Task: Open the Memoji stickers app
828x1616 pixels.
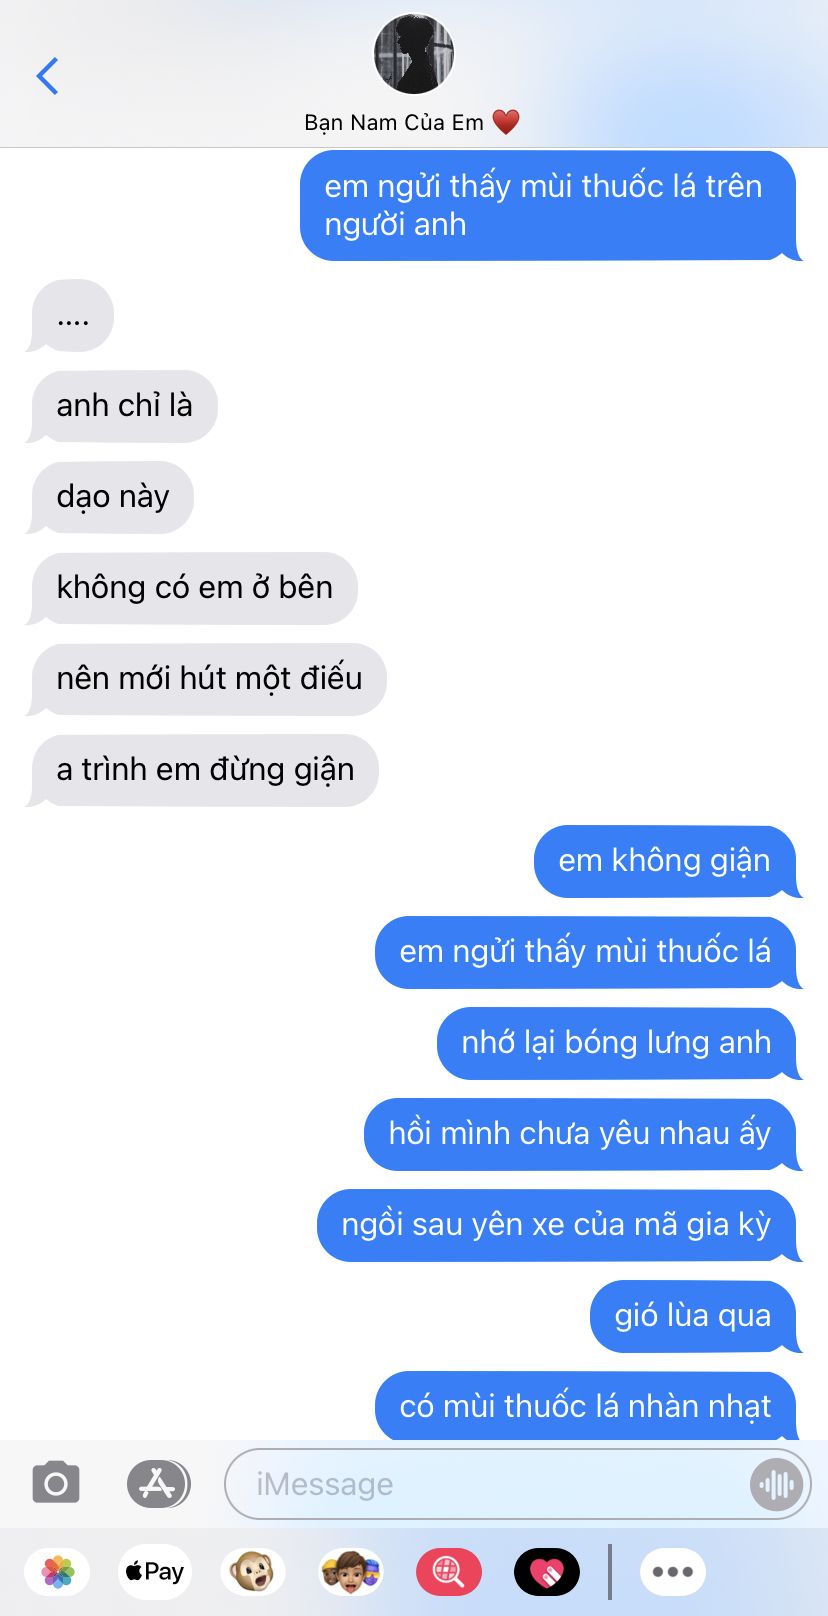Action: (351, 1572)
